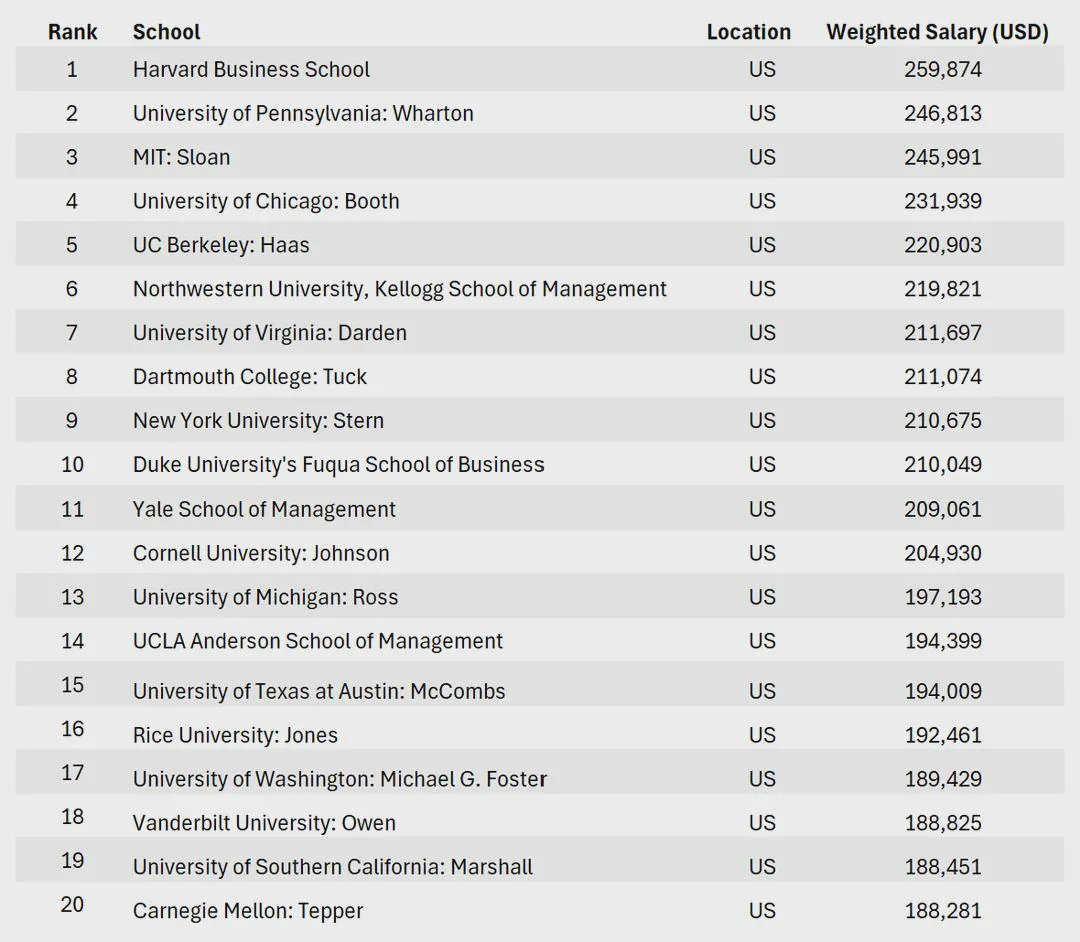Screen dimensions: 1080x942
Task: Select the Dartmouth College: Tuck cell
Action: [249, 378]
